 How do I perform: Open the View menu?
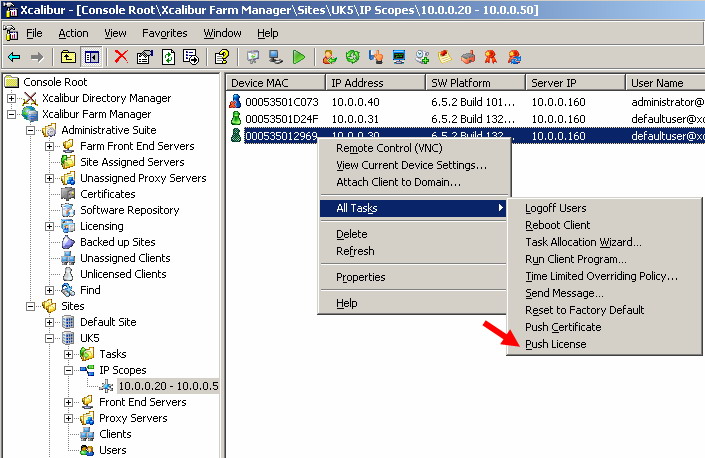[x=115, y=33]
